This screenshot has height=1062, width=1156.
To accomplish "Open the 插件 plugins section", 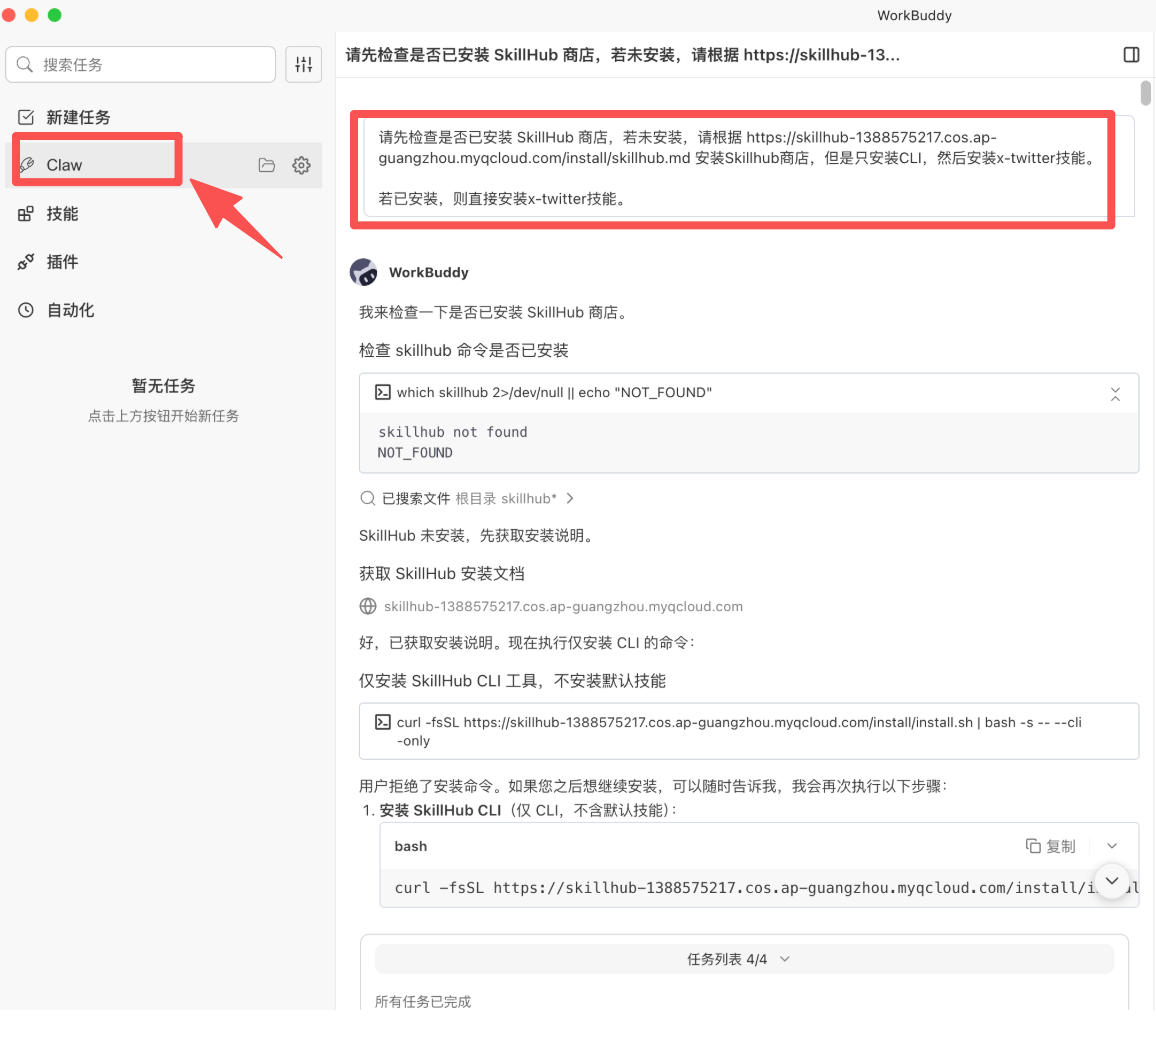I will (x=164, y=262).
